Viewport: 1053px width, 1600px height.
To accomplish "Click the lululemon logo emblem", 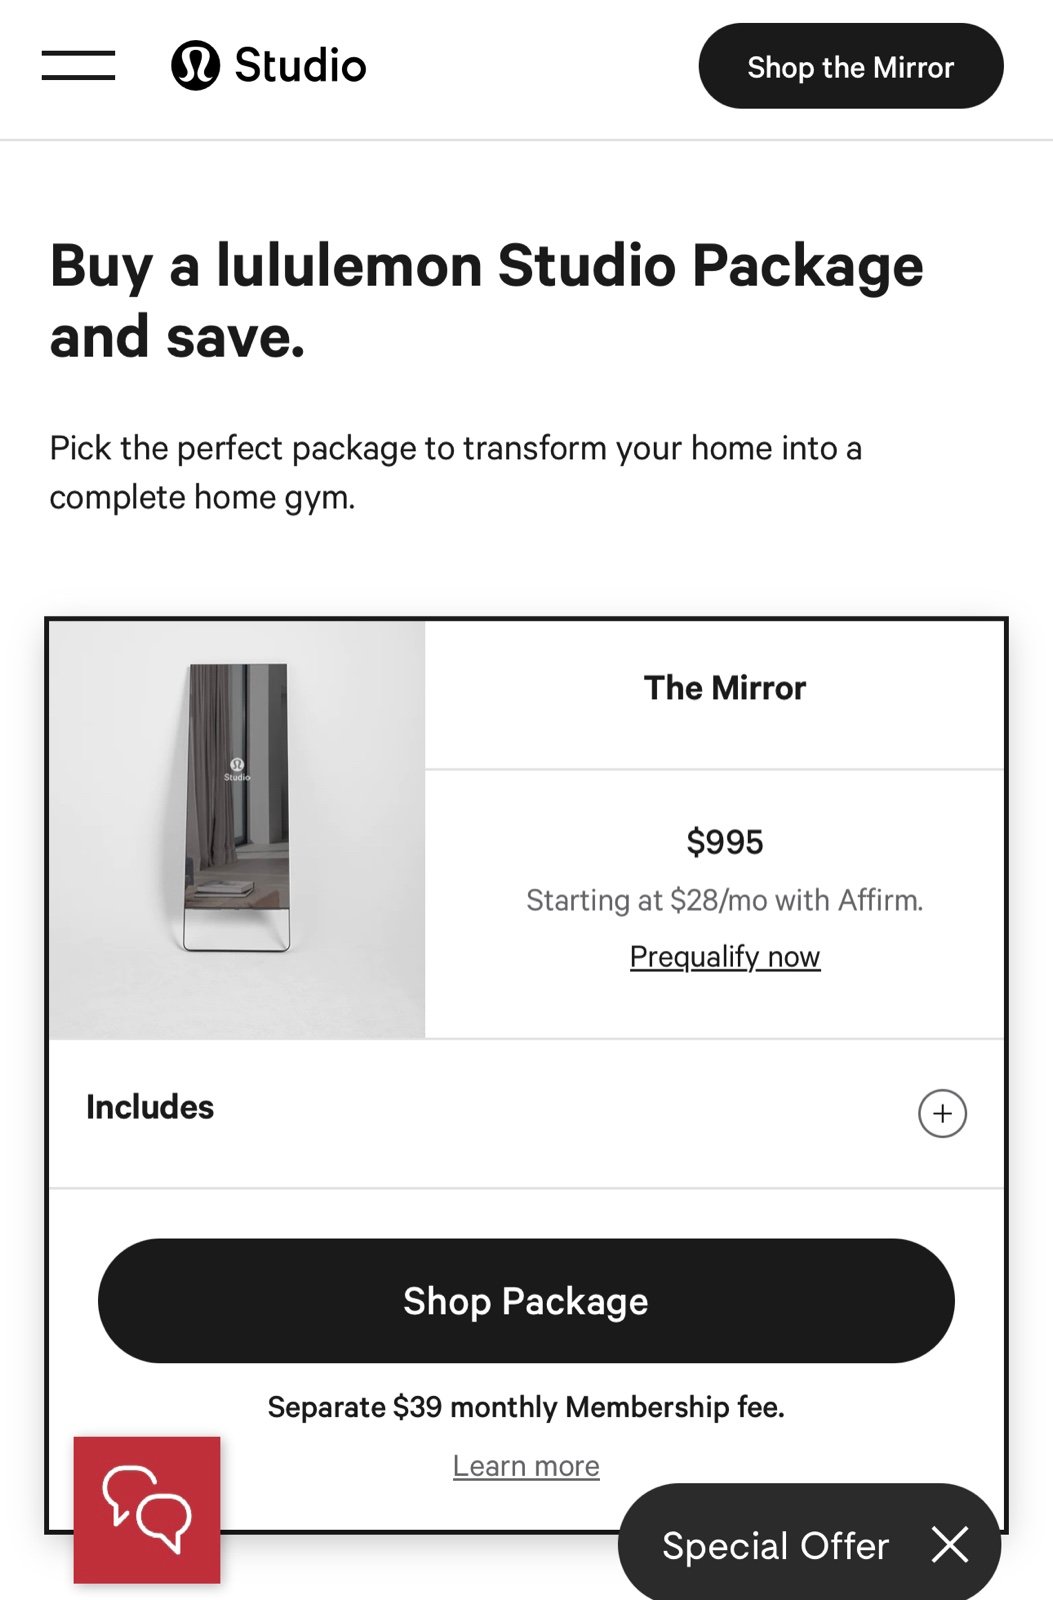I will click(x=195, y=65).
